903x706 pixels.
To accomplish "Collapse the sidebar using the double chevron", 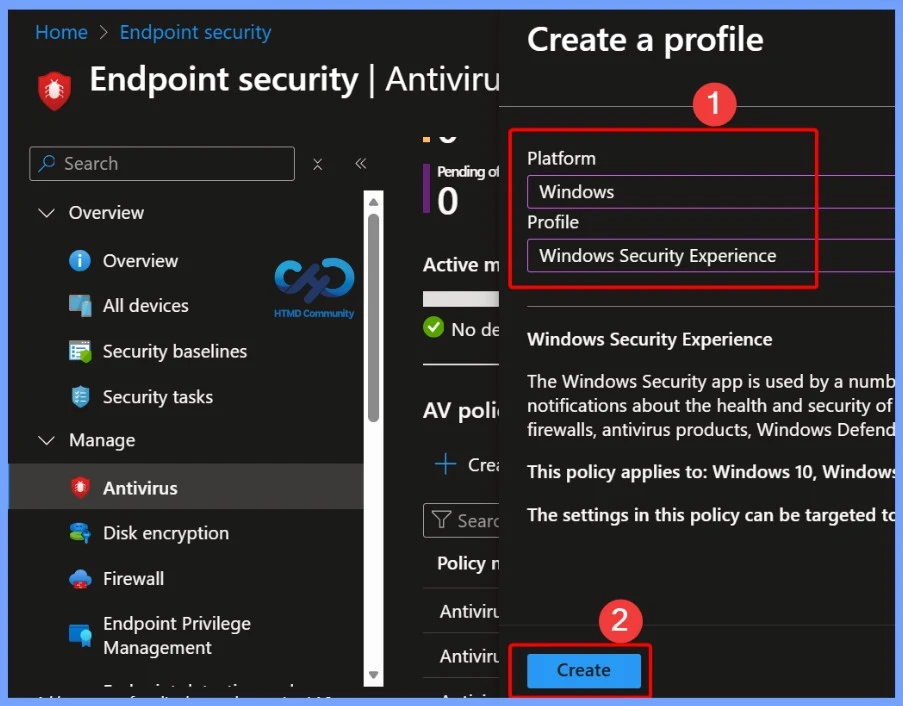I will point(360,163).
